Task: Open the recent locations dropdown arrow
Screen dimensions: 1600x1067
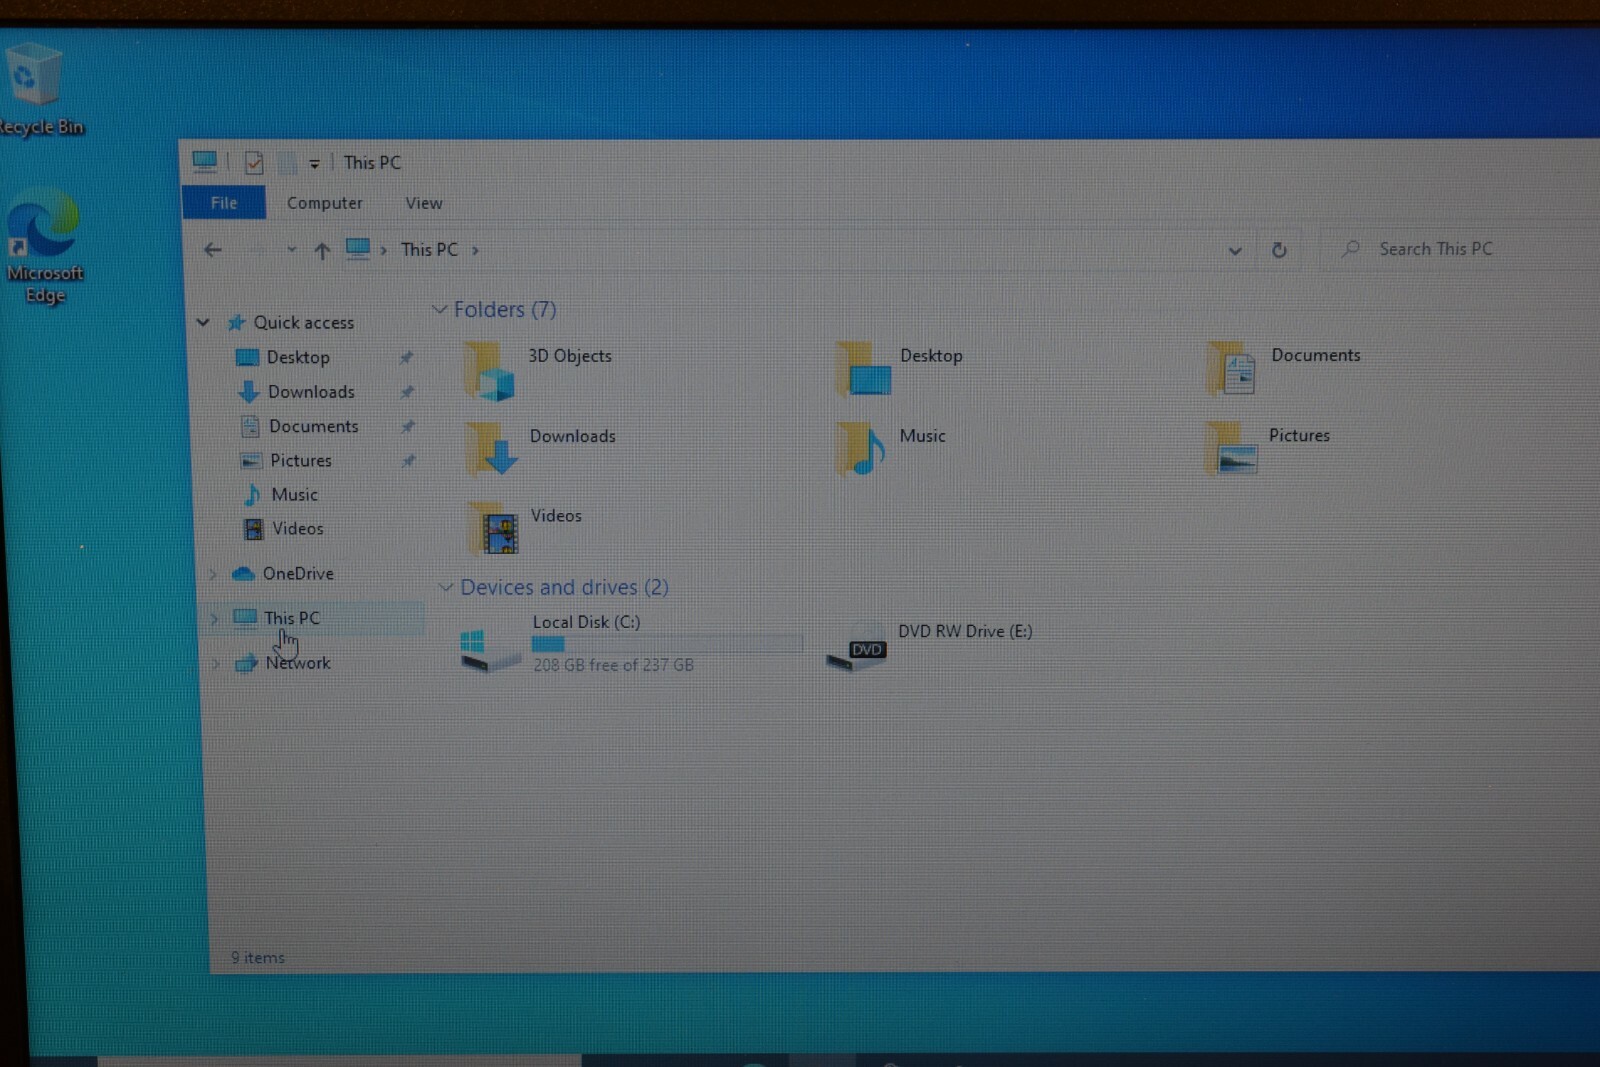Action: coord(291,250)
